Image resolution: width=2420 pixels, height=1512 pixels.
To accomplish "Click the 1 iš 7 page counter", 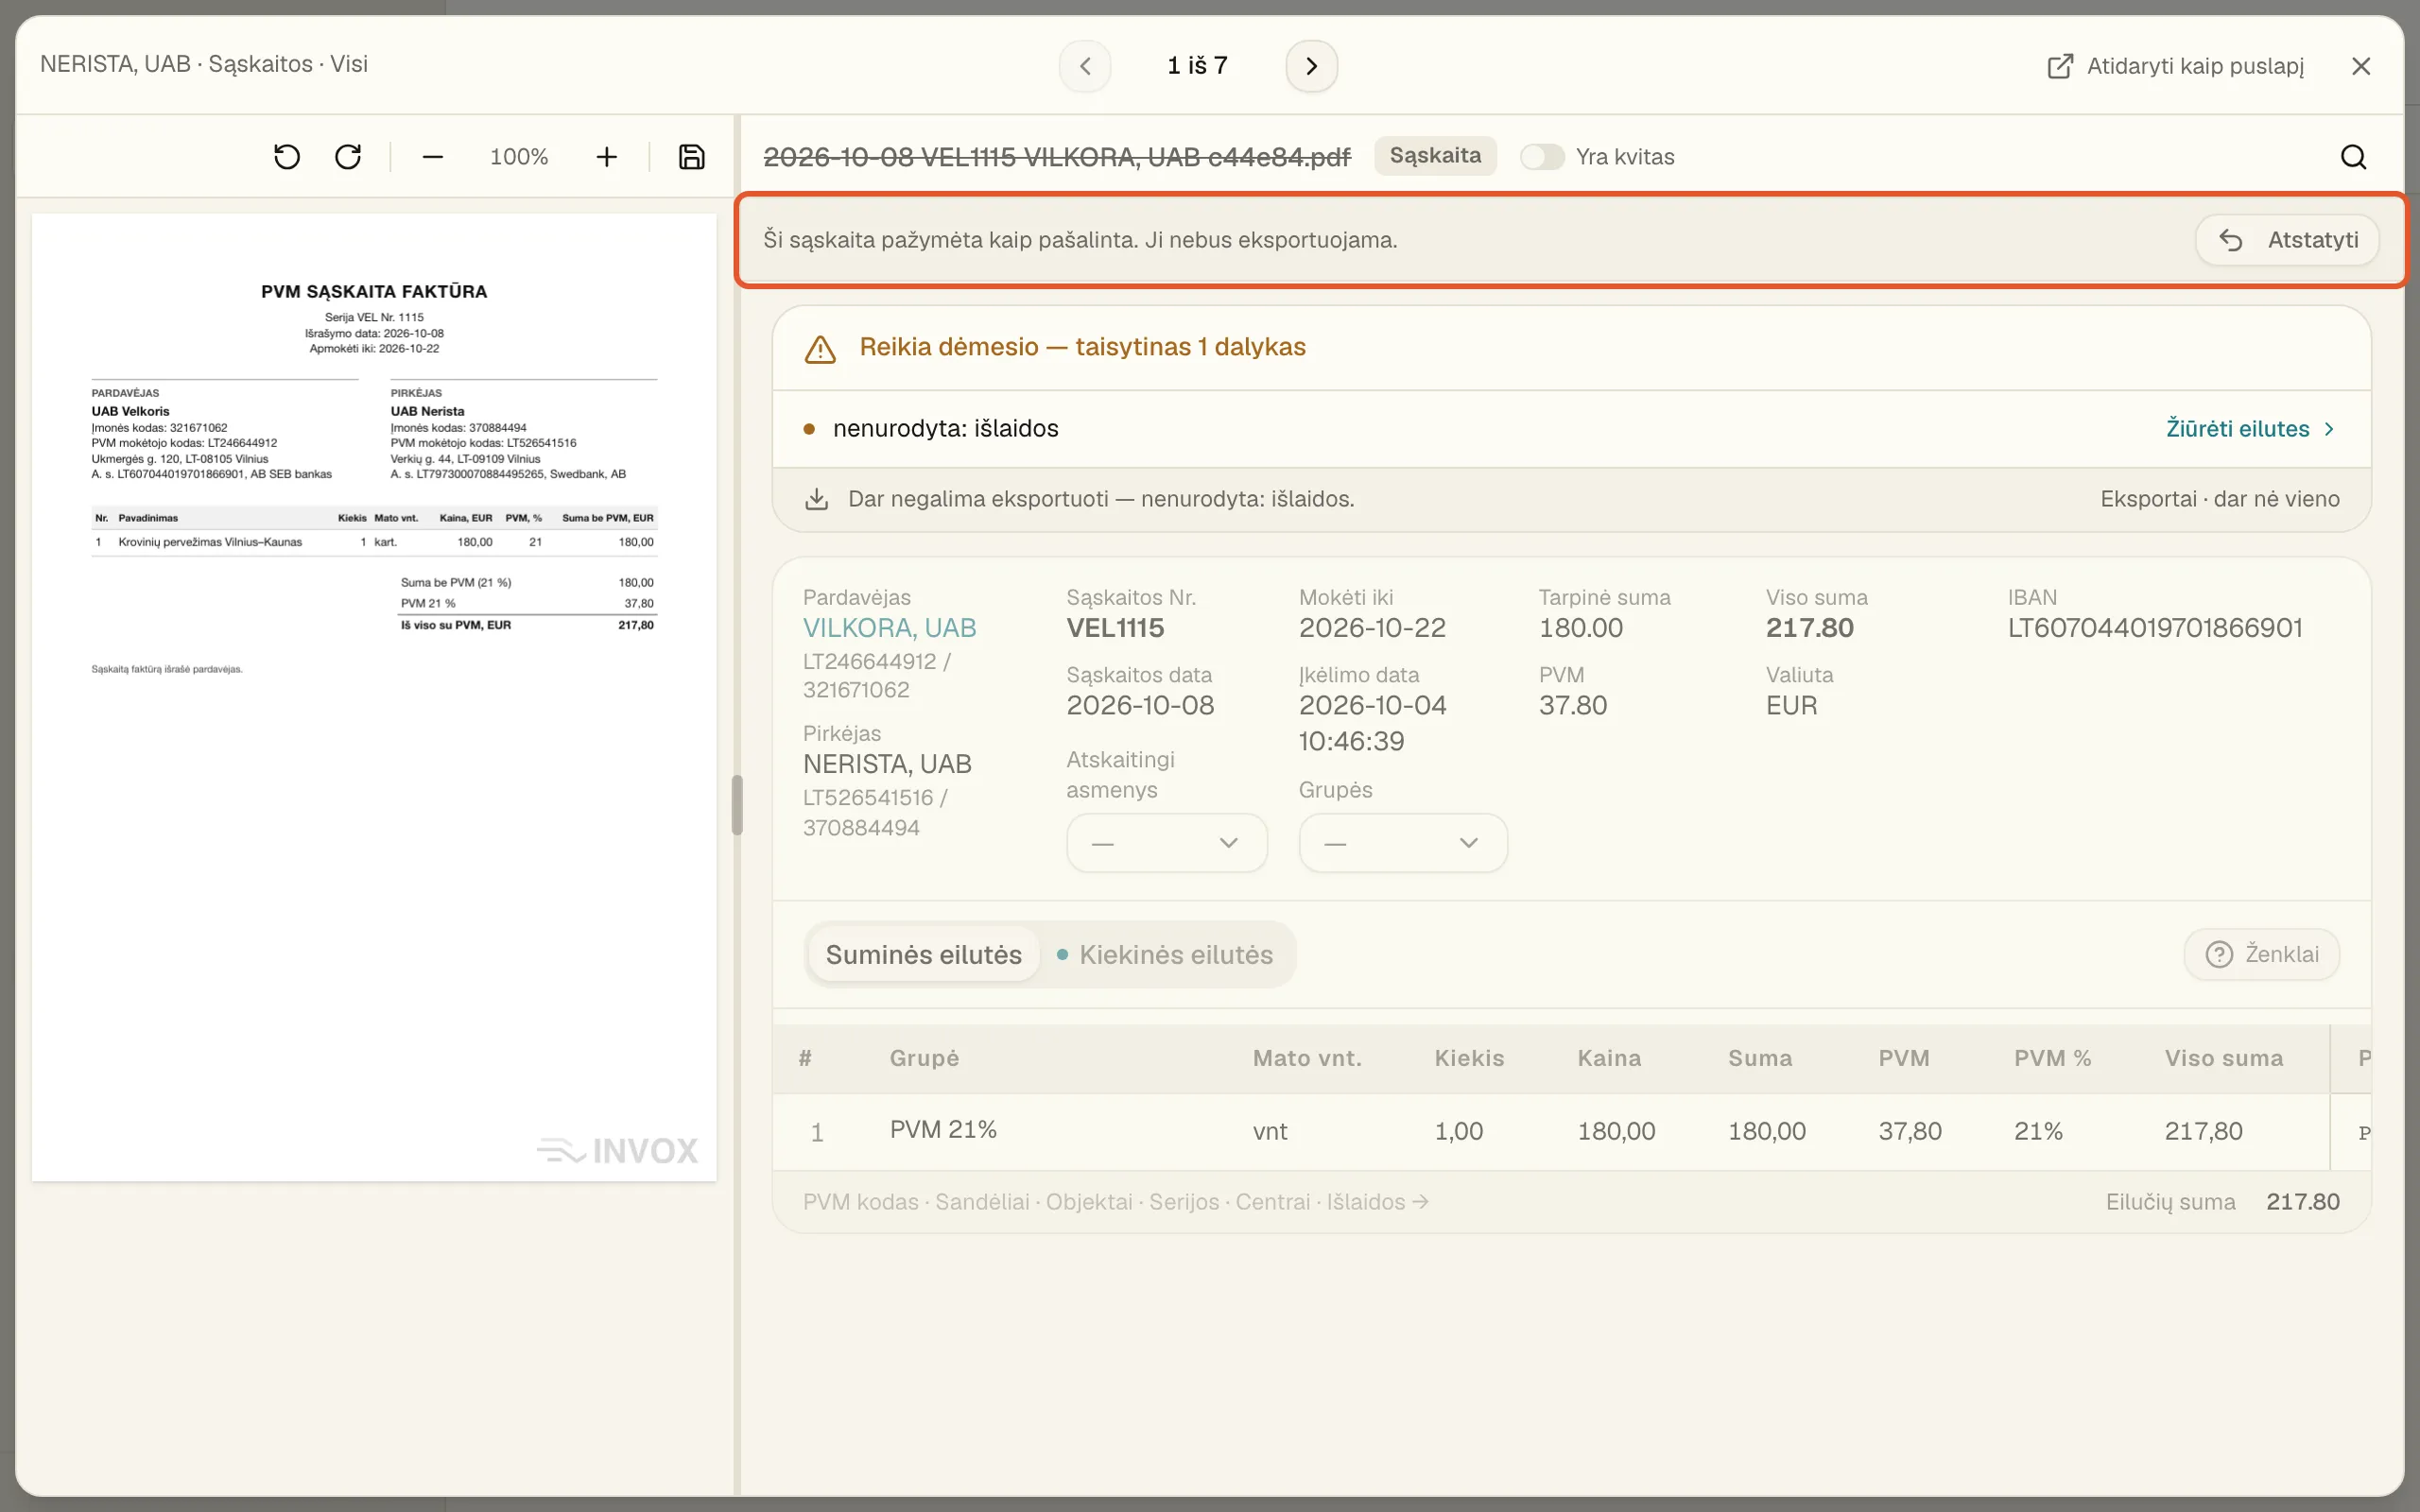I will pos(1197,66).
